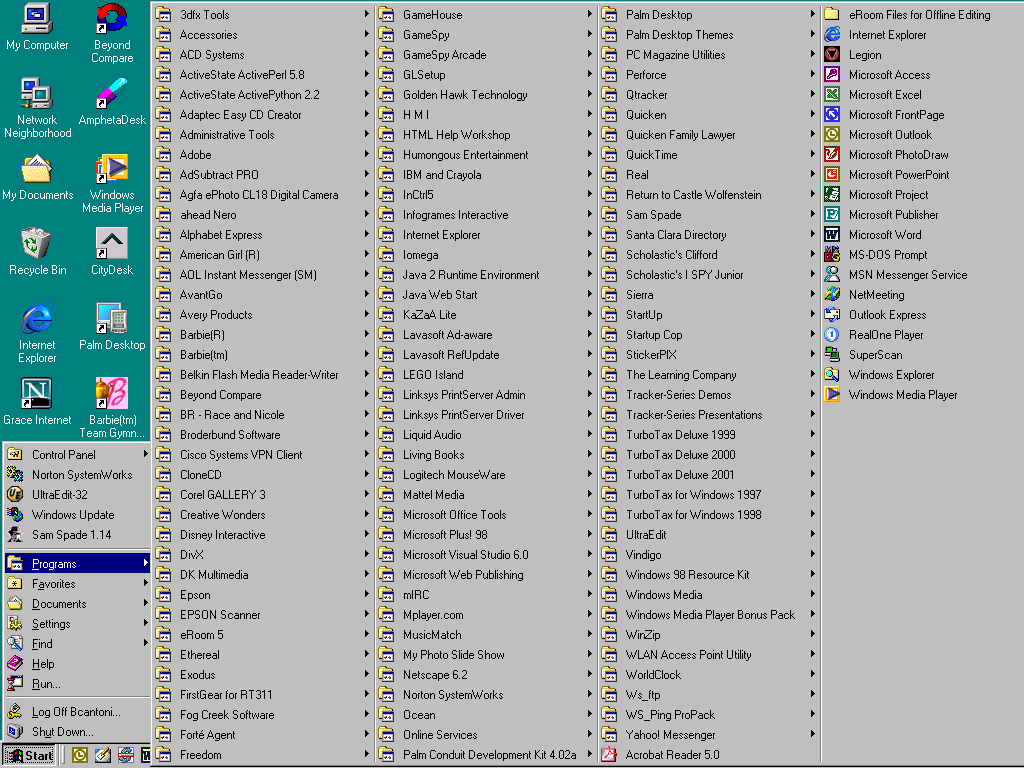Click the Microsoft Outlook icon in Programs
The image size is (1024, 768).
pyautogui.click(x=832, y=135)
